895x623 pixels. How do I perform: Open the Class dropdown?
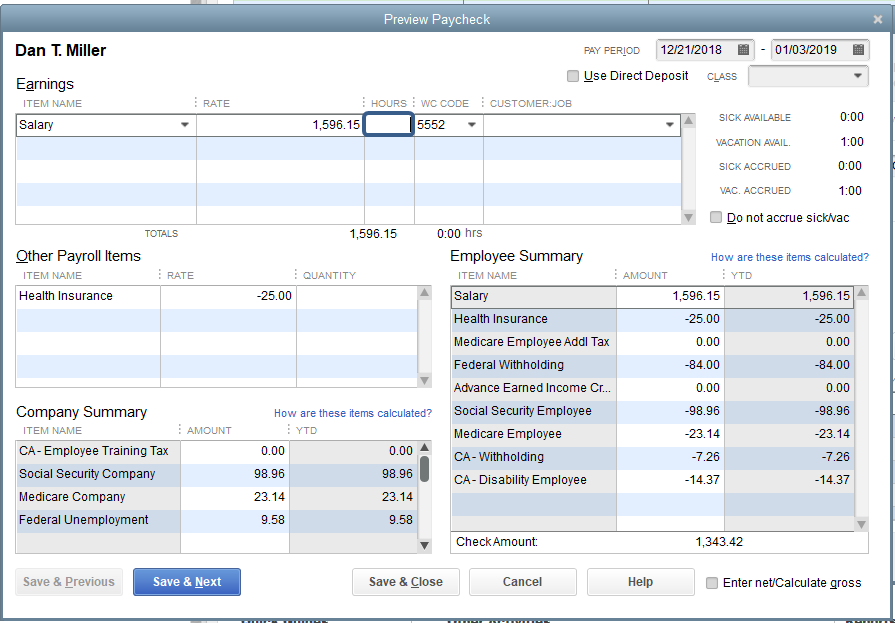857,76
